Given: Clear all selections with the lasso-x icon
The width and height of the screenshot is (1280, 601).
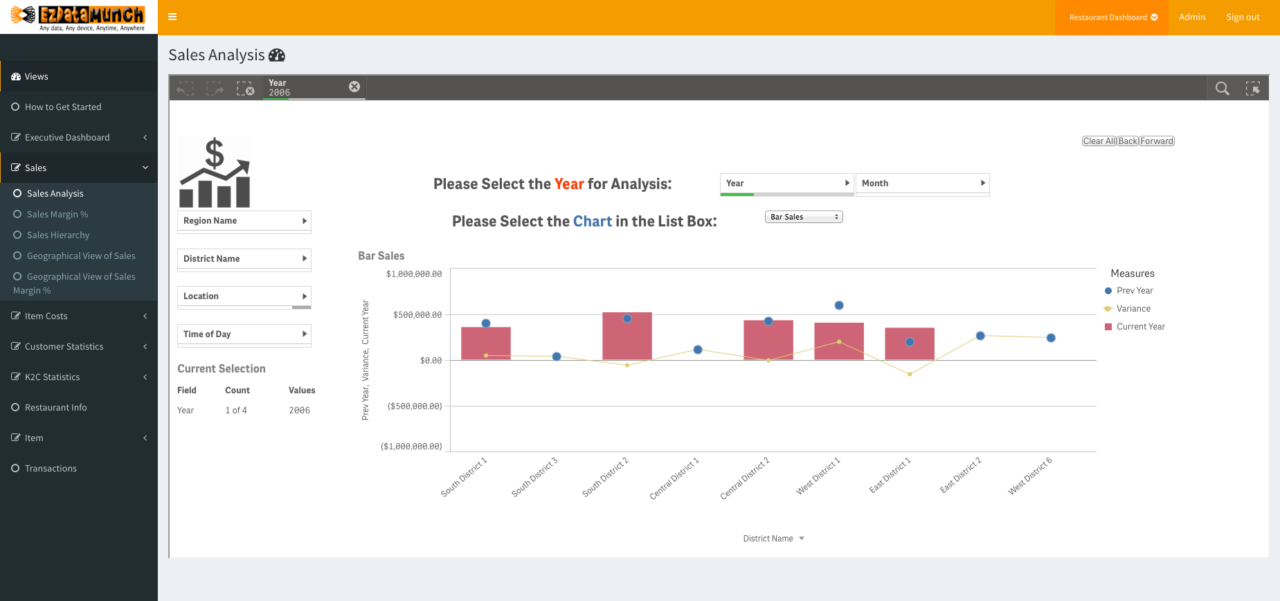Looking at the screenshot, I should 245,88.
